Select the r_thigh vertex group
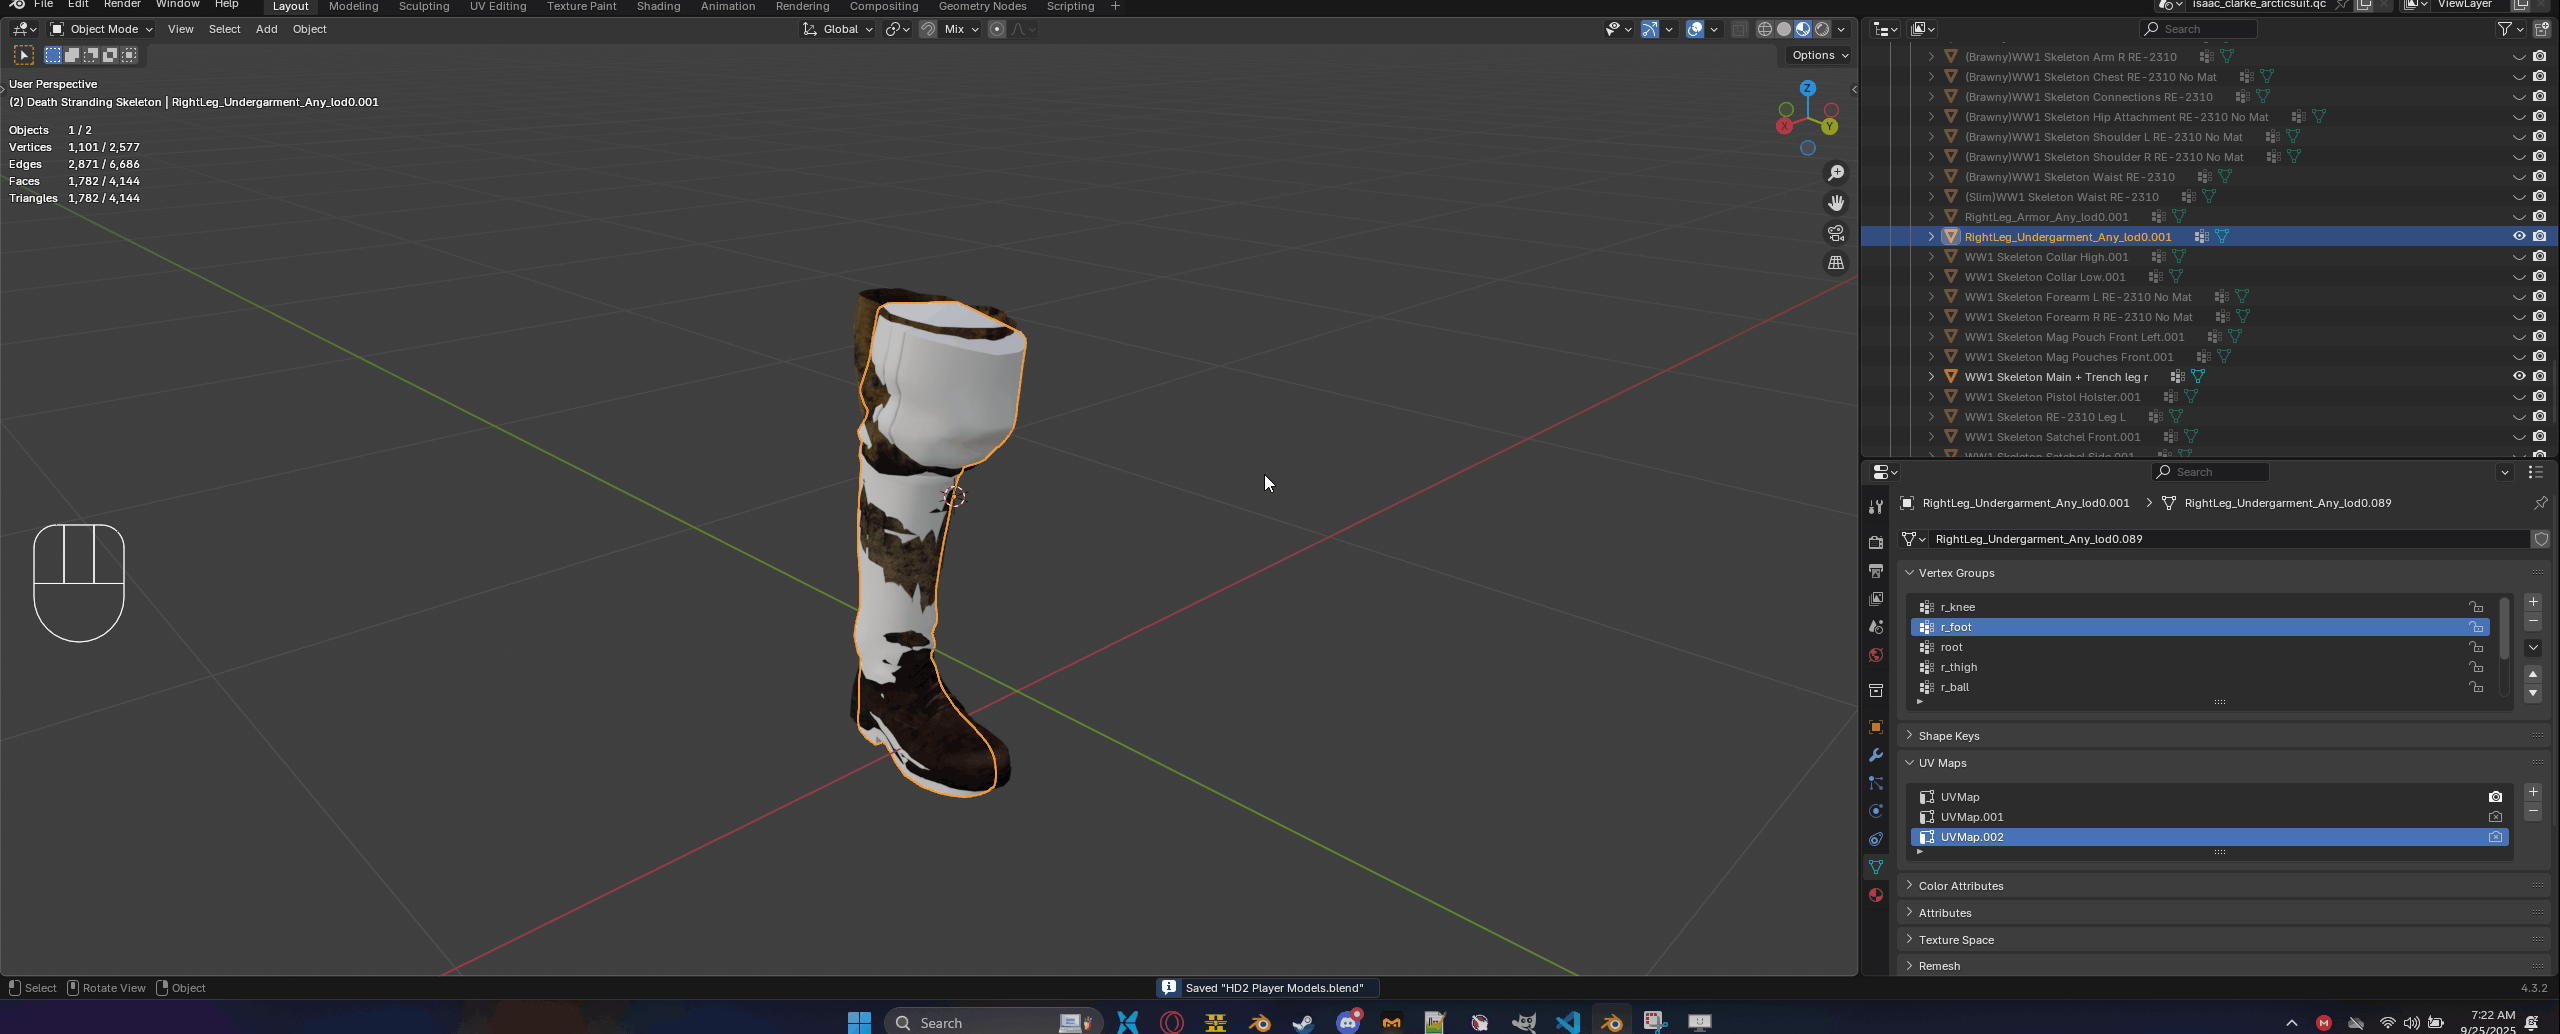The image size is (2560, 1034). coord(1959,667)
